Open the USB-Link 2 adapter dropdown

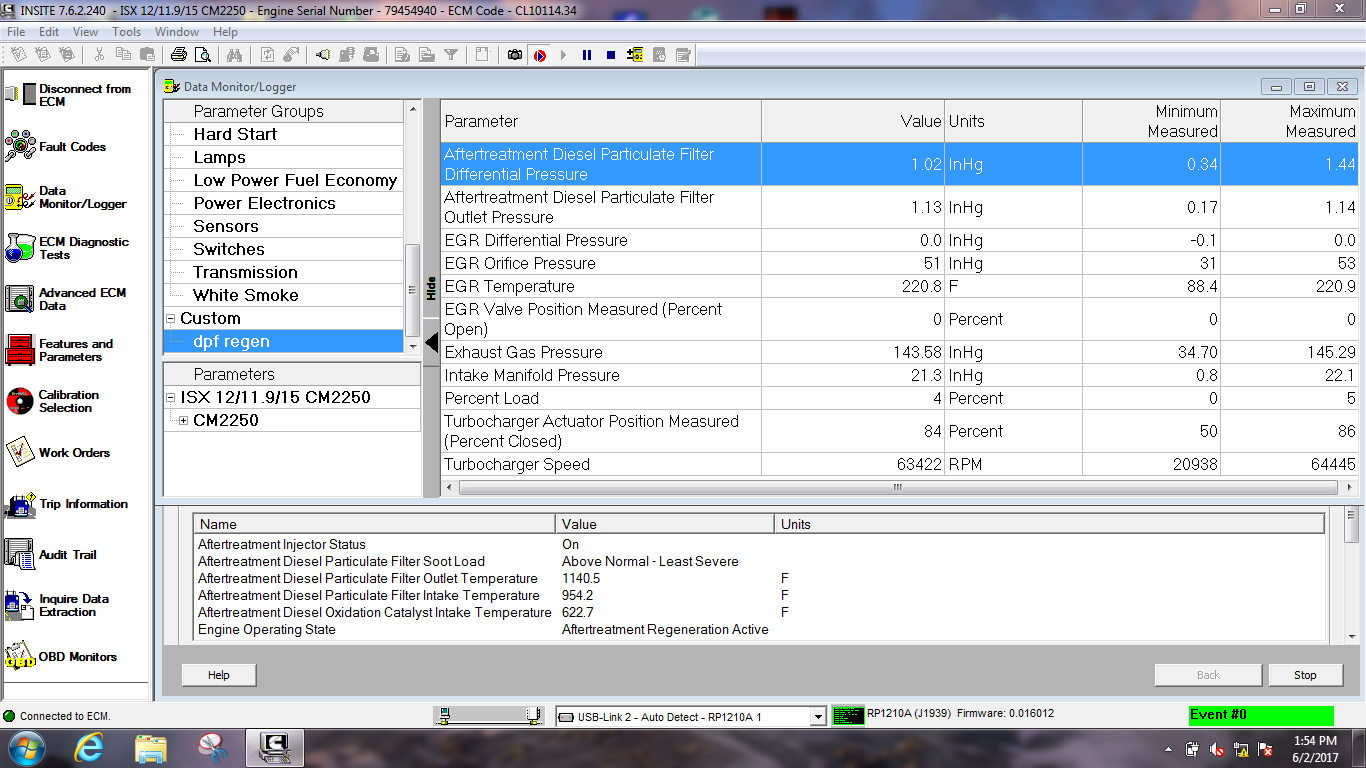point(818,716)
